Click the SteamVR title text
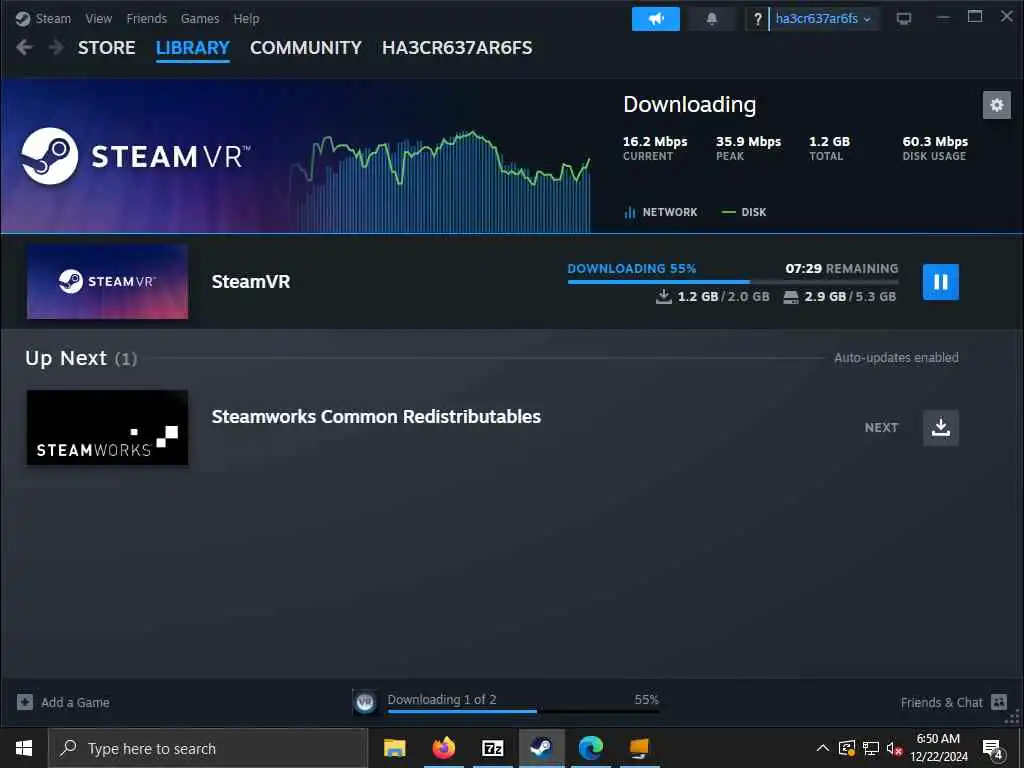Viewport: 1024px width, 768px height. (x=251, y=281)
